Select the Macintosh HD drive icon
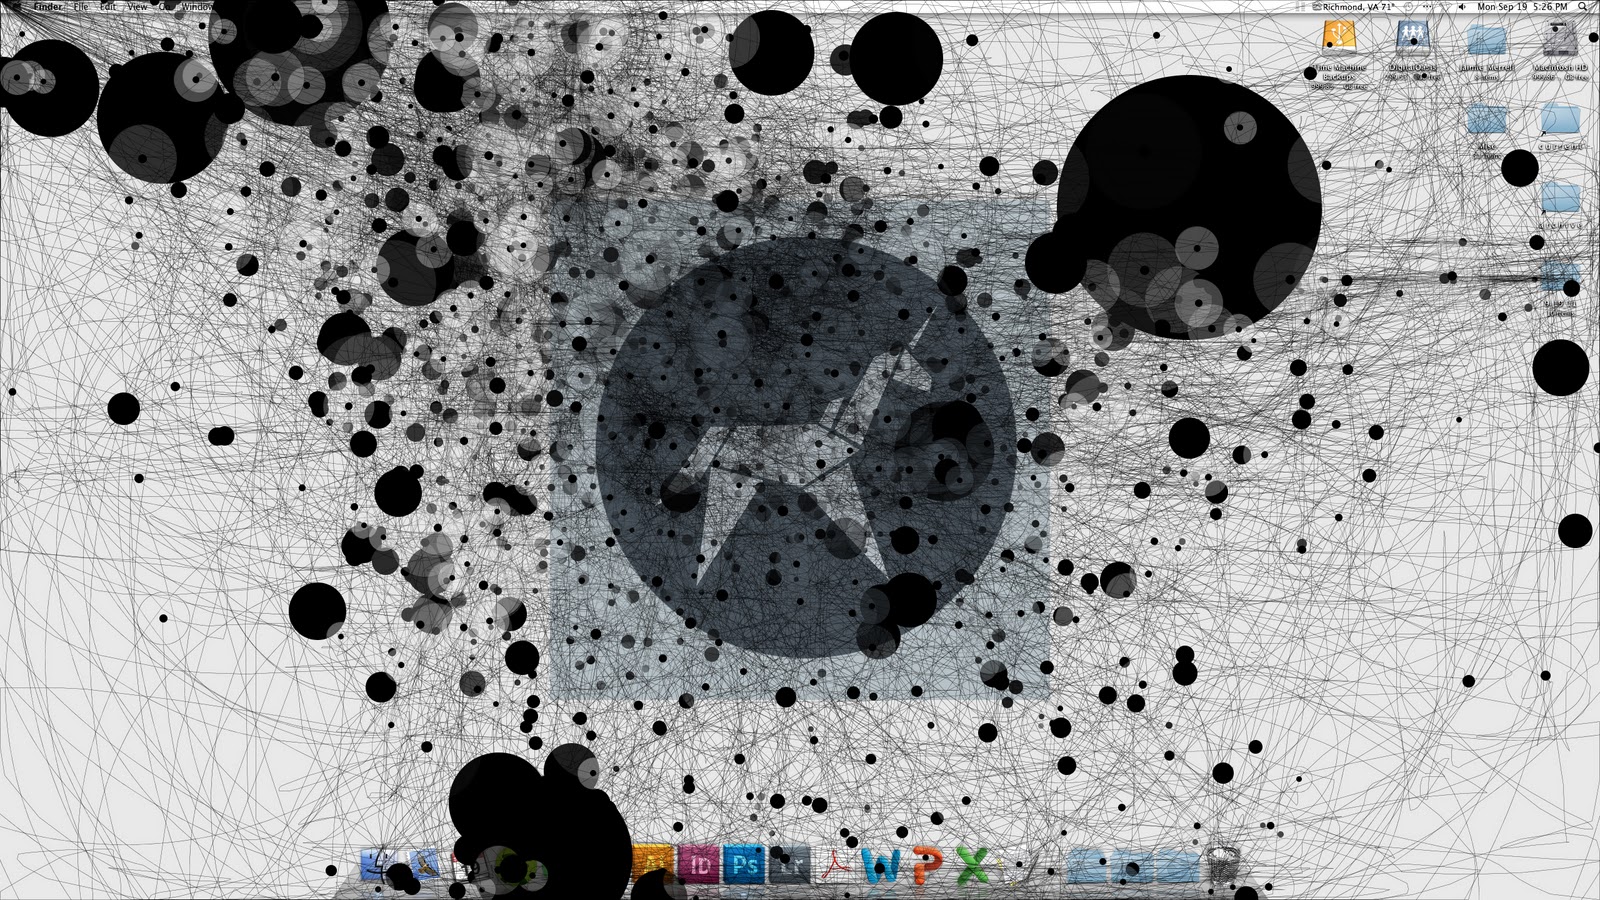The width and height of the screenshot is (1600, 900). click(x=1559, y=40)
